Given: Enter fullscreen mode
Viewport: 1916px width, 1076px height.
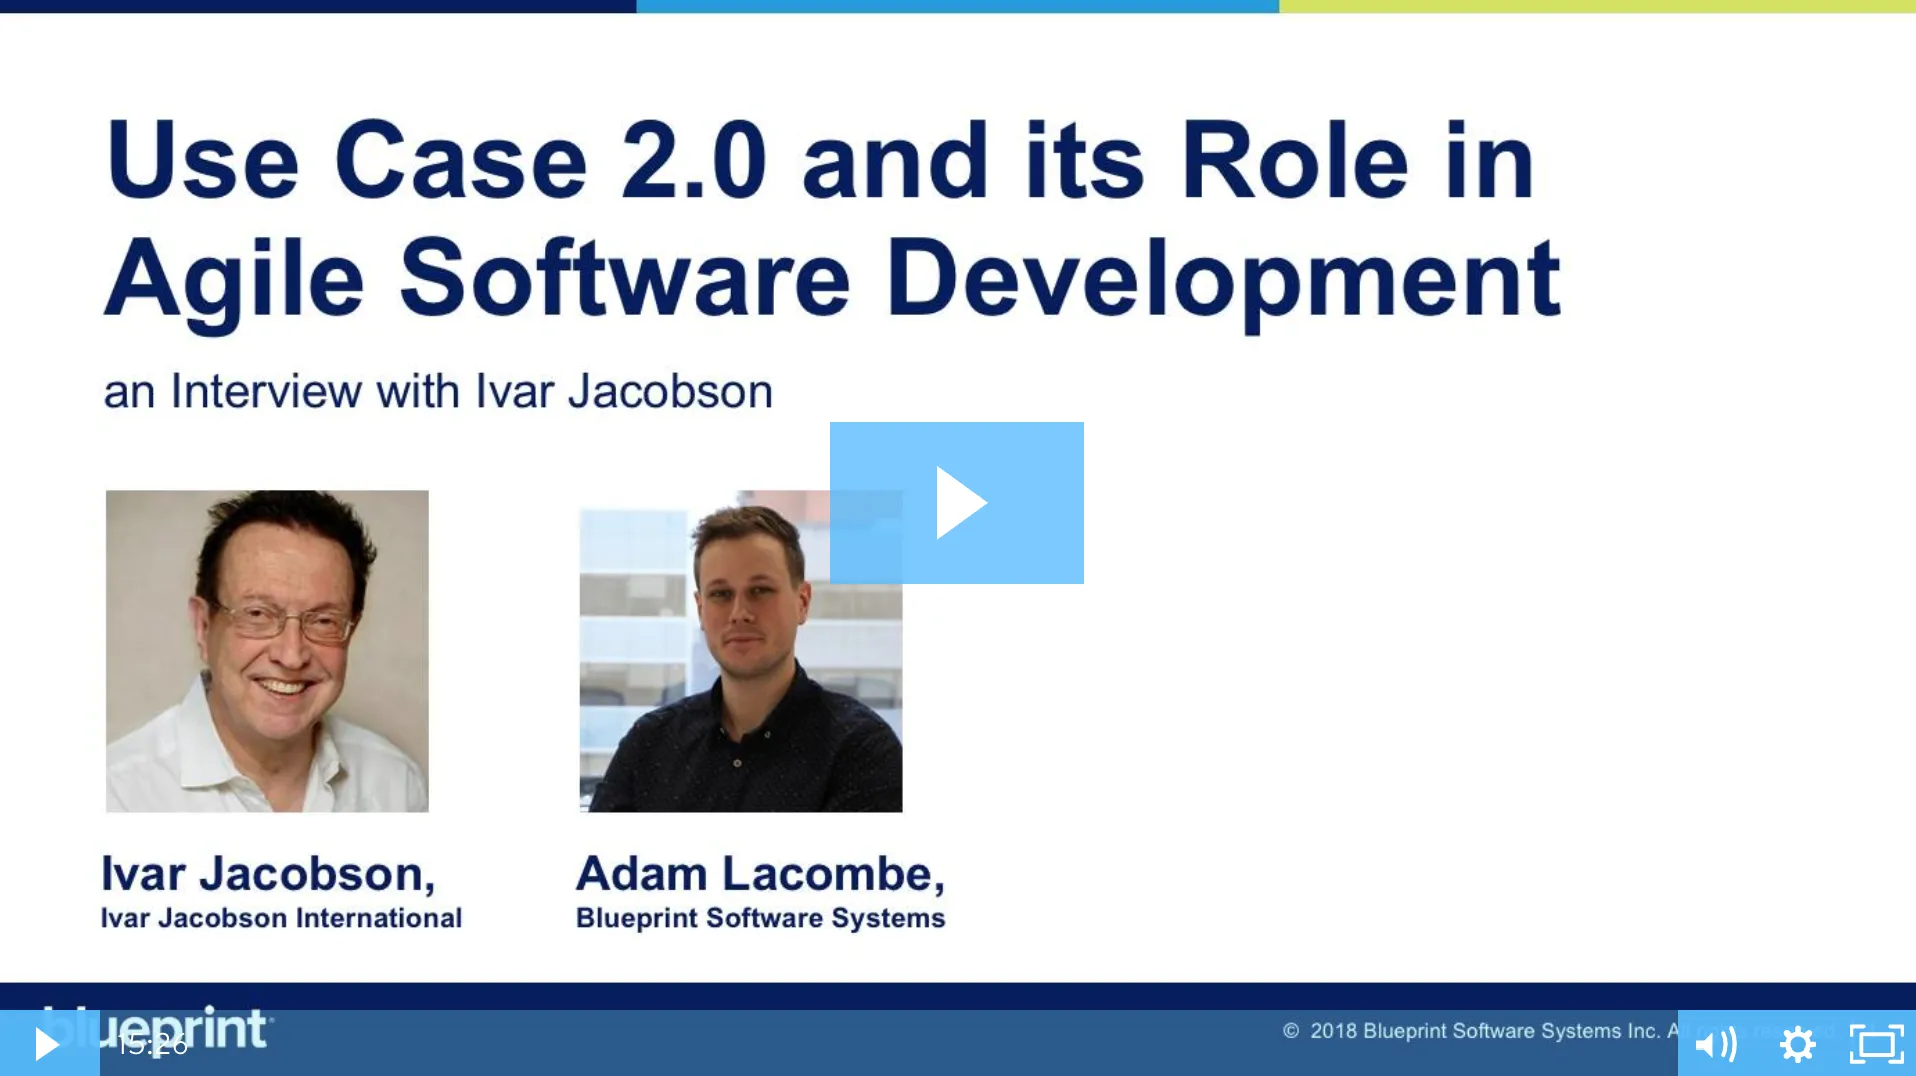Looking at the screenshot, I should pyautogui.click(x=1876, y=1044).
